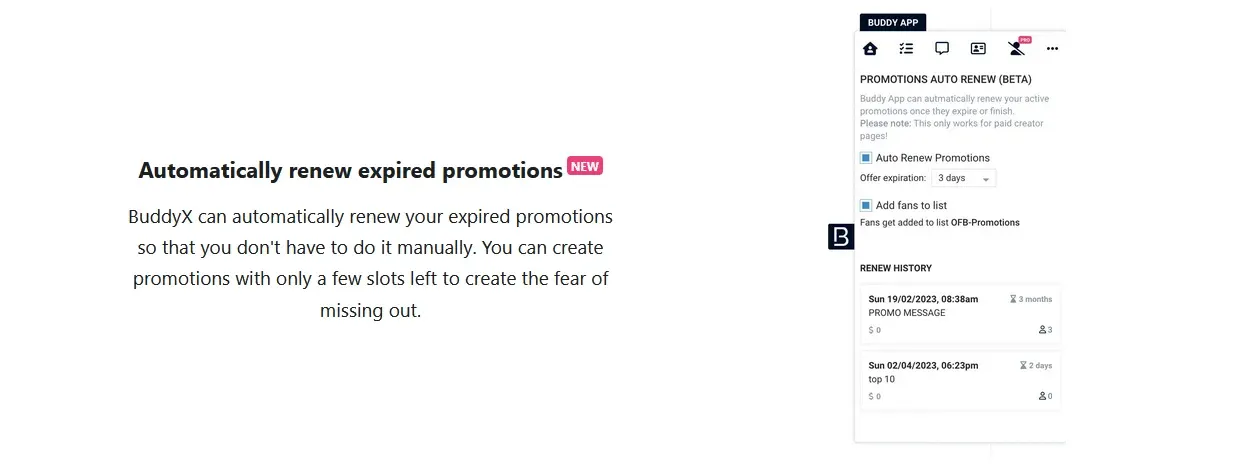Viewport: 1255px width, 469px height.
Task: Select the BUDDY APP tab label
Action: [893, 22]
